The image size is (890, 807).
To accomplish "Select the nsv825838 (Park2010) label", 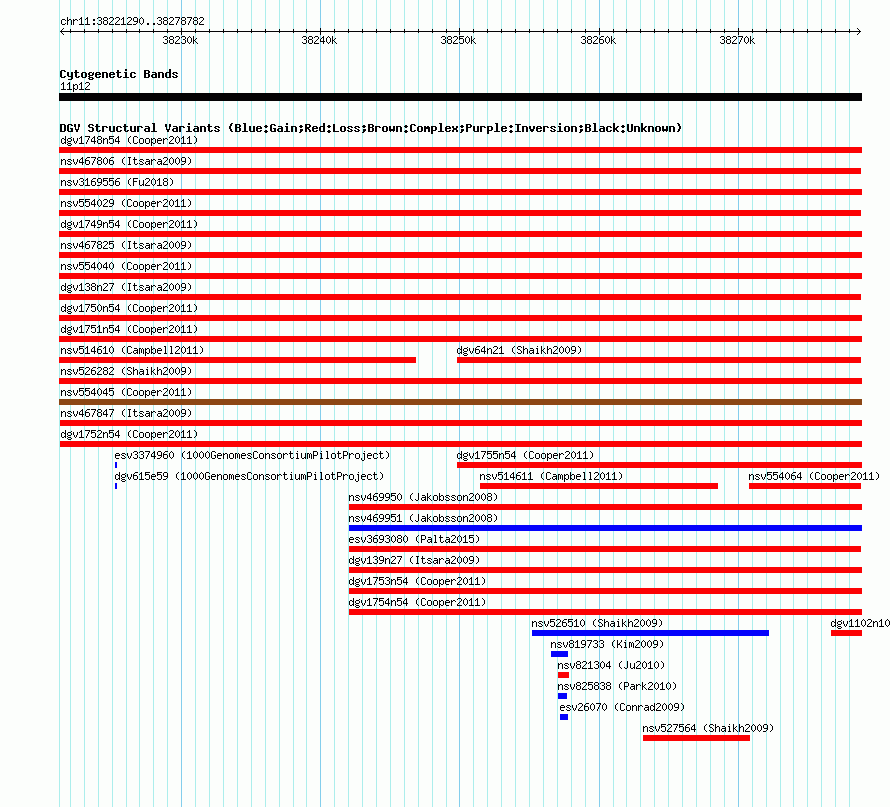I will (x=617, y=686).
